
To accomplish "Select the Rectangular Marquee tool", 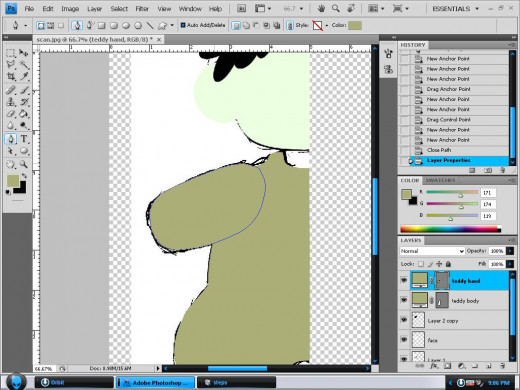I will (x=11, y=53).
